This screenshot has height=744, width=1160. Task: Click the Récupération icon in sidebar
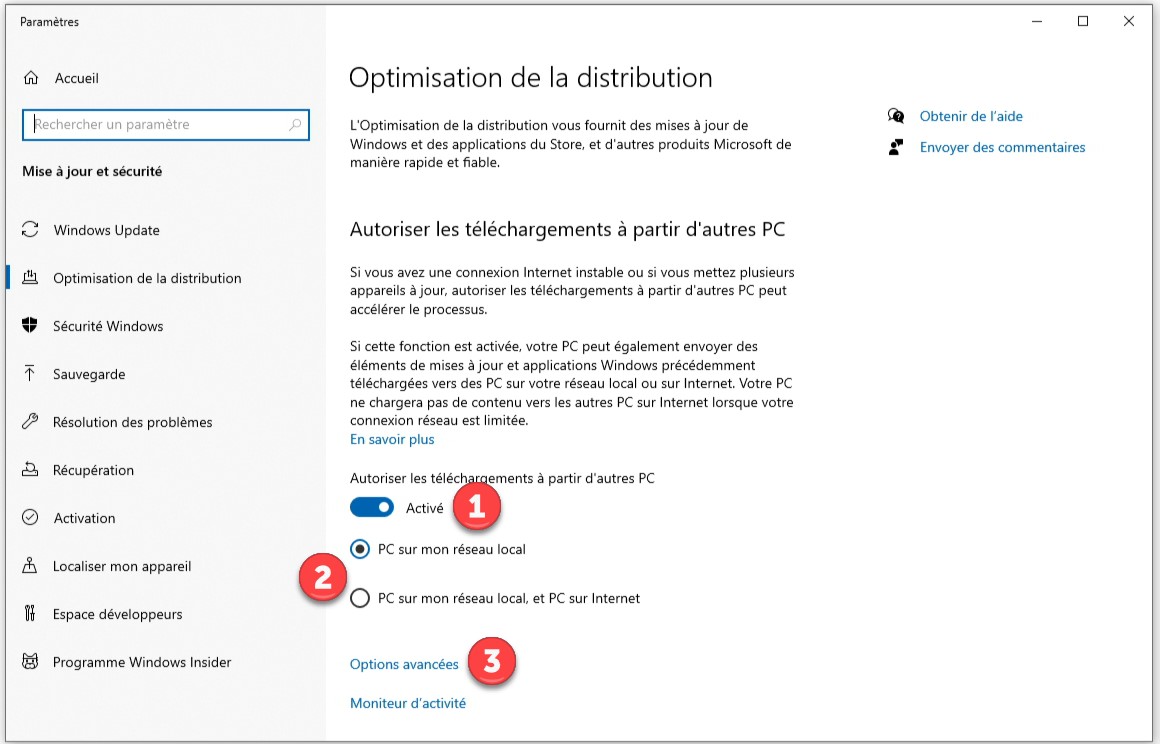(30, 470)
